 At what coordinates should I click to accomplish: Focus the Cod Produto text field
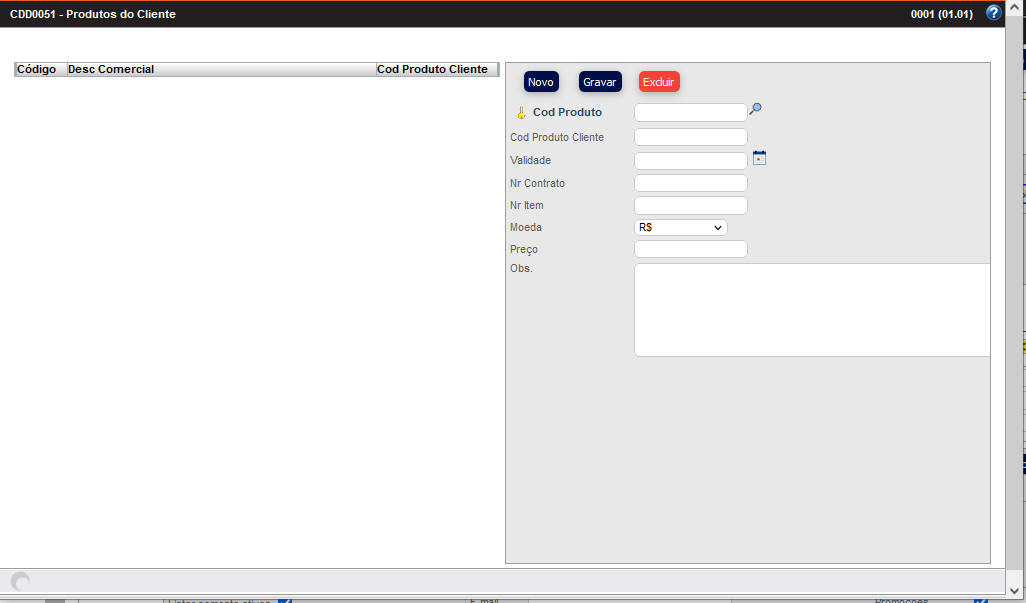tap(690, 113)
